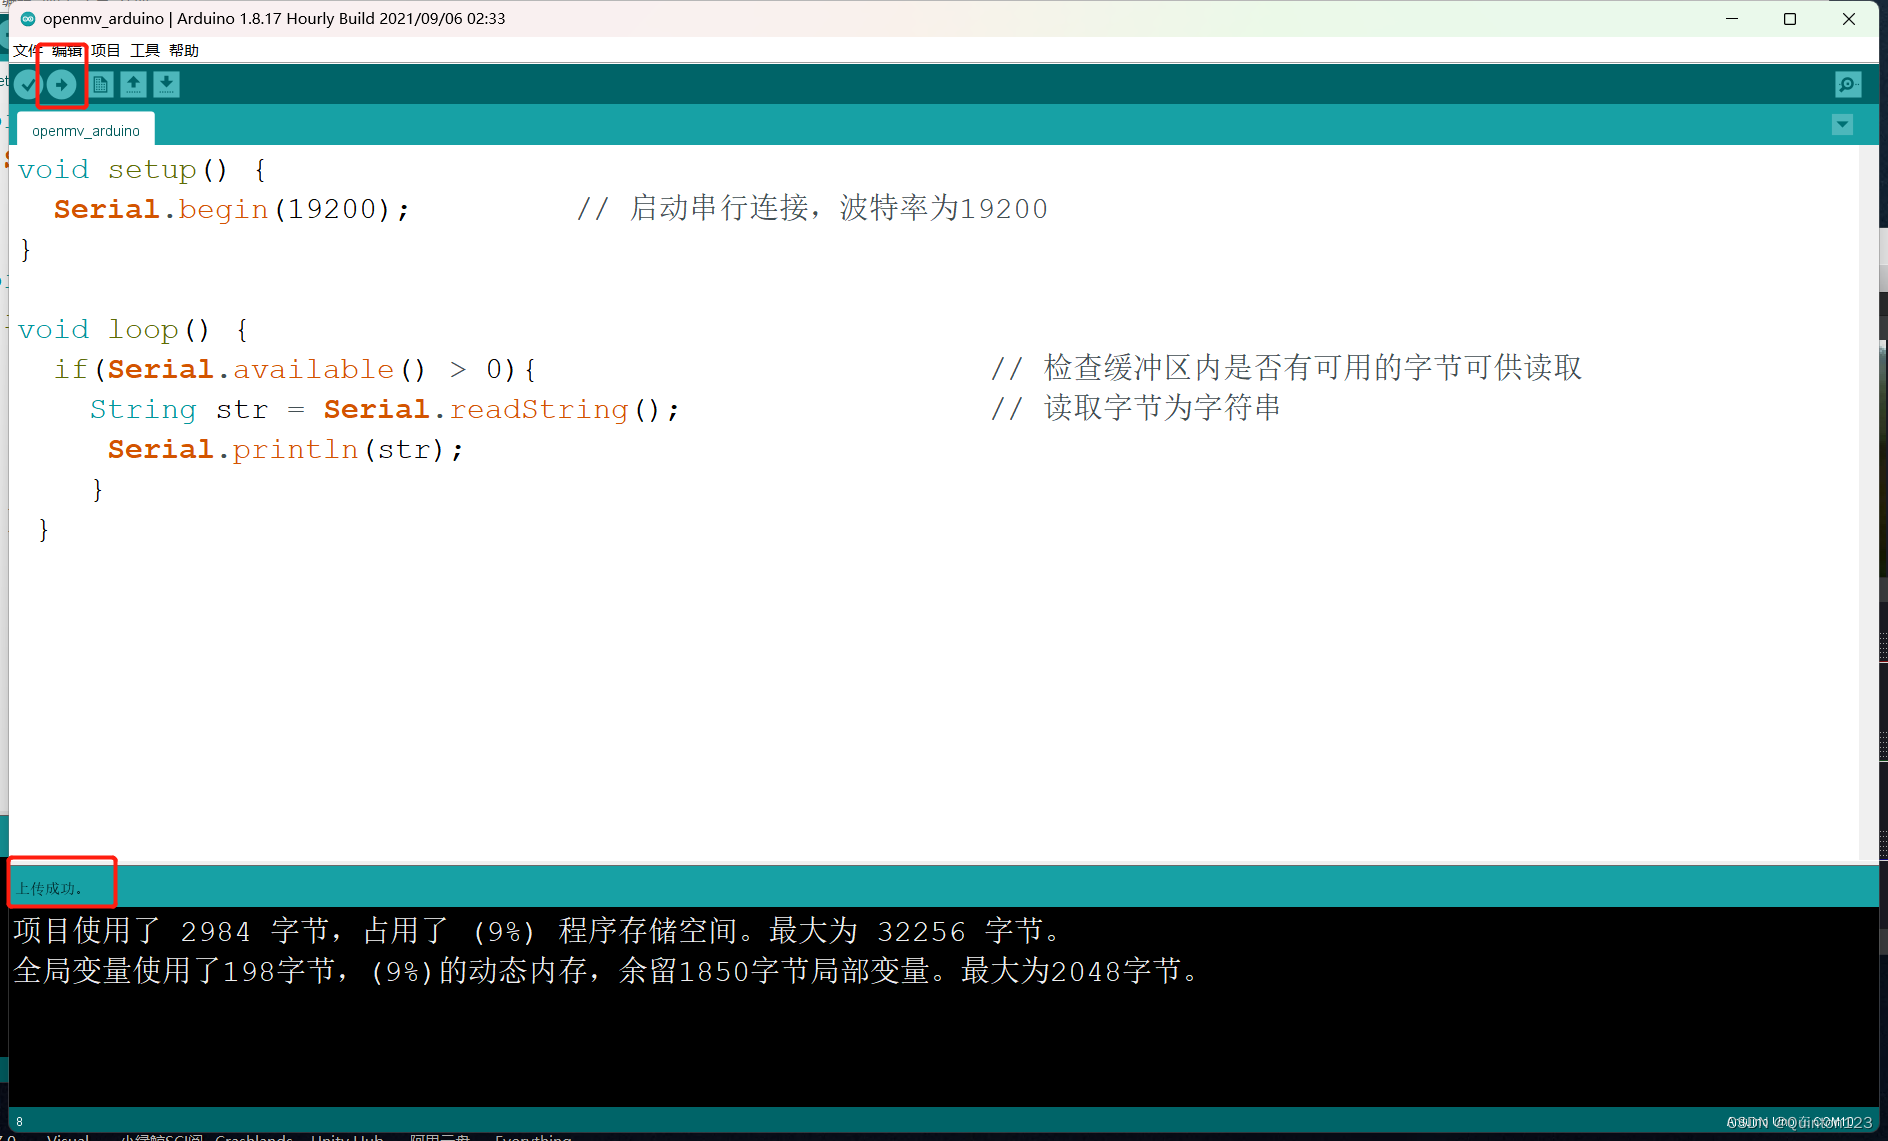Open the Serial Monitor magnifier icon
The width and height of the screenshot is (1888, 1141).
(1848, 85)
